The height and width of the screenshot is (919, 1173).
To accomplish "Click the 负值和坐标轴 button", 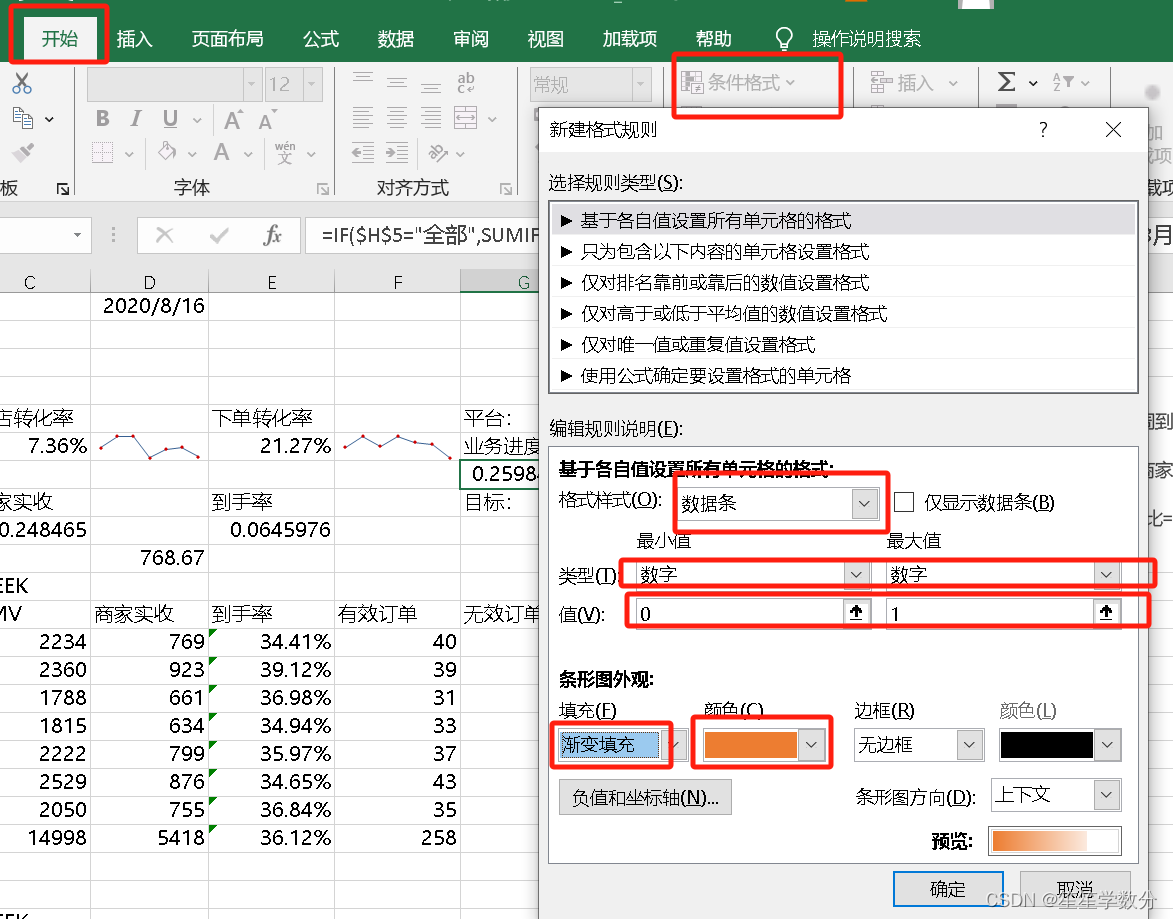I will click(x=645, y=797).
